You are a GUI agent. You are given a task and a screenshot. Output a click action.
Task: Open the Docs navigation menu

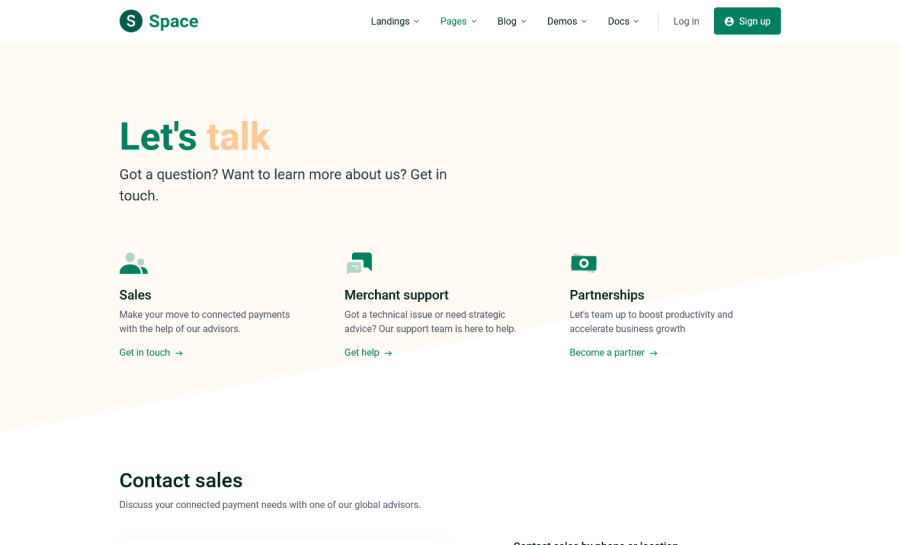click(x=623, y=21)
